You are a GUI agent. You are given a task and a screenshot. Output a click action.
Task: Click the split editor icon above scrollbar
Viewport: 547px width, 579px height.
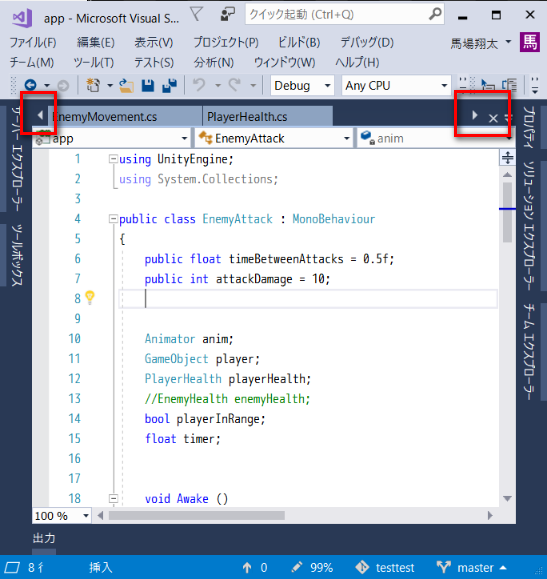pos(507,158)
